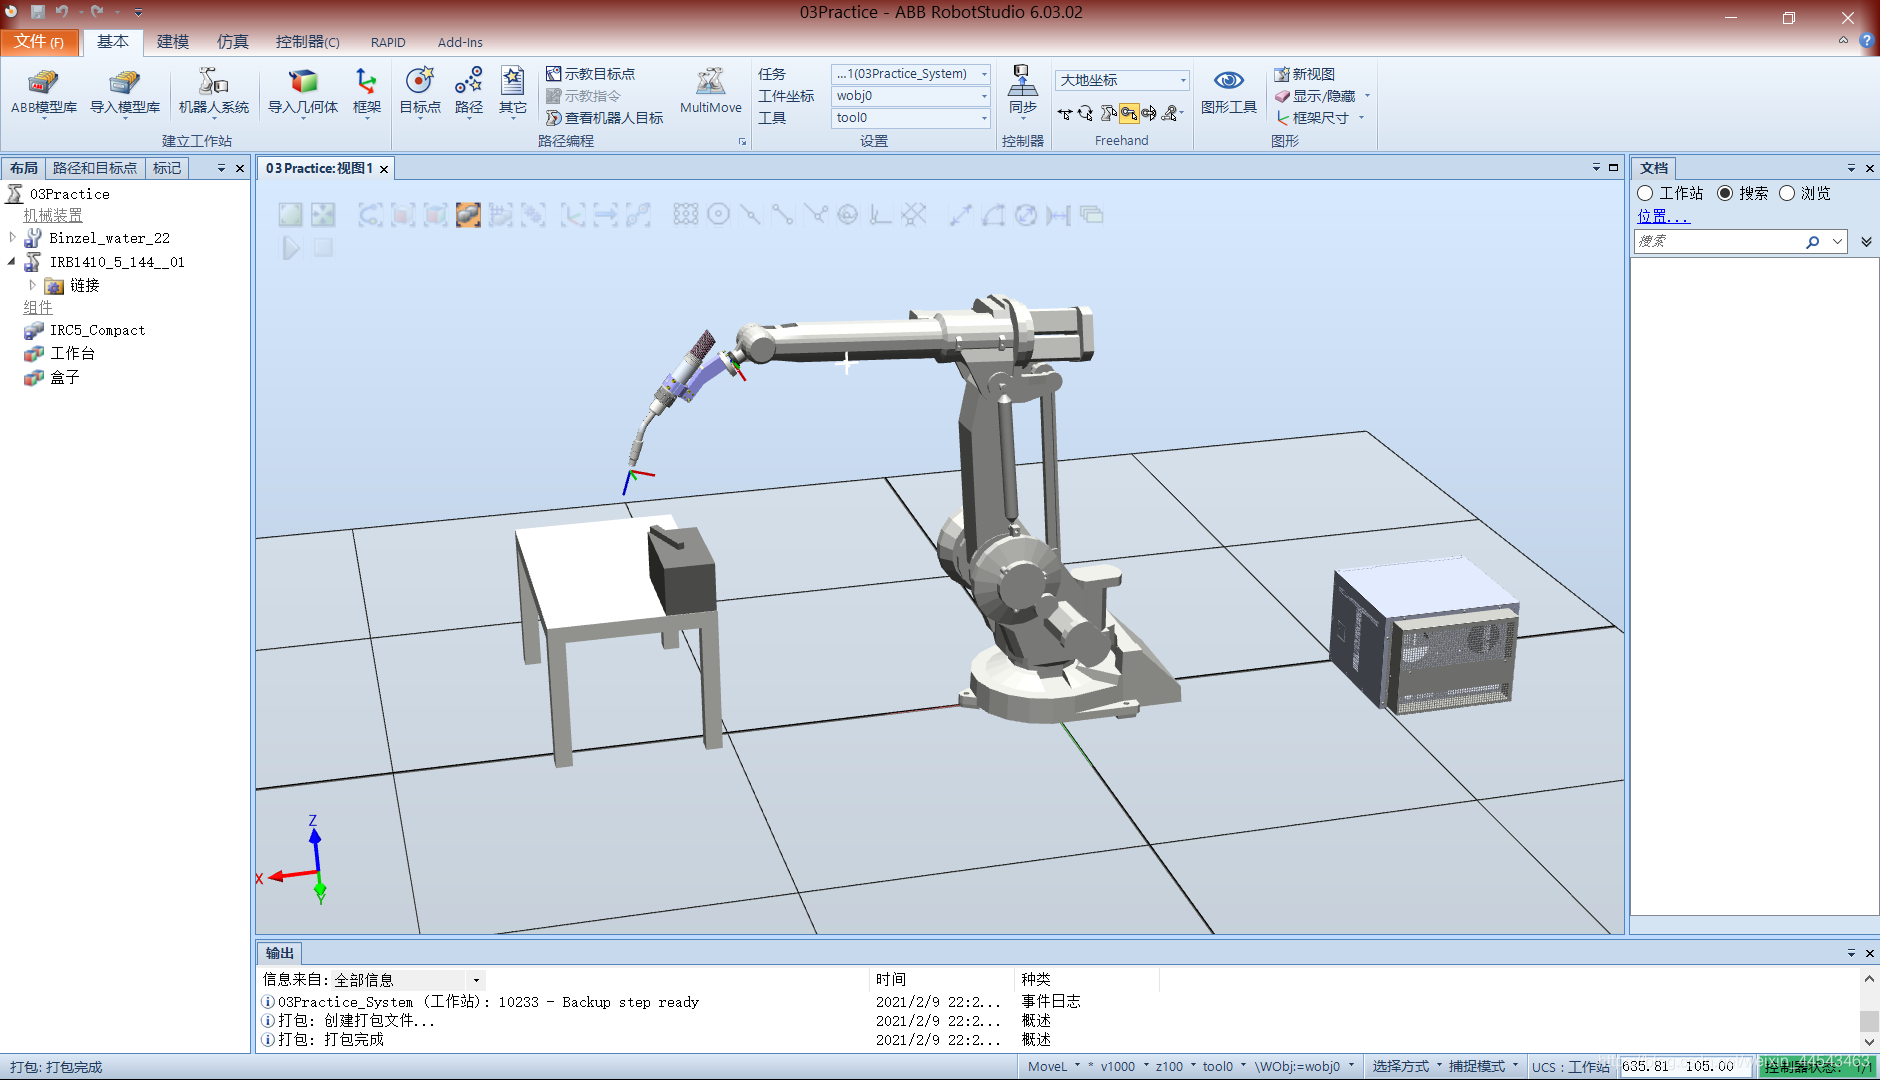Screen dimensions: 1880x1080
Task: Select the IRC5_Compact tree item
Action: [x=97, y=330]
